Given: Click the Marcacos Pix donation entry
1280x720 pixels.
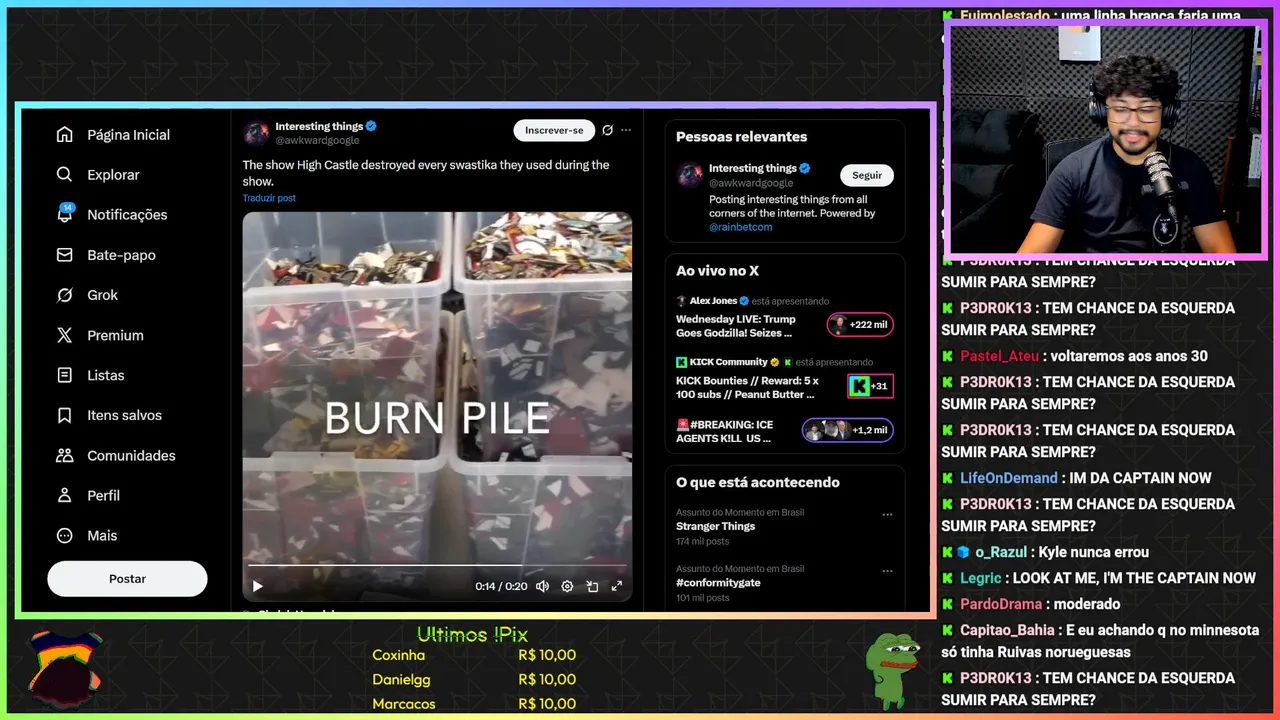Looking at the screenshot, I should (x=474, y=704).
